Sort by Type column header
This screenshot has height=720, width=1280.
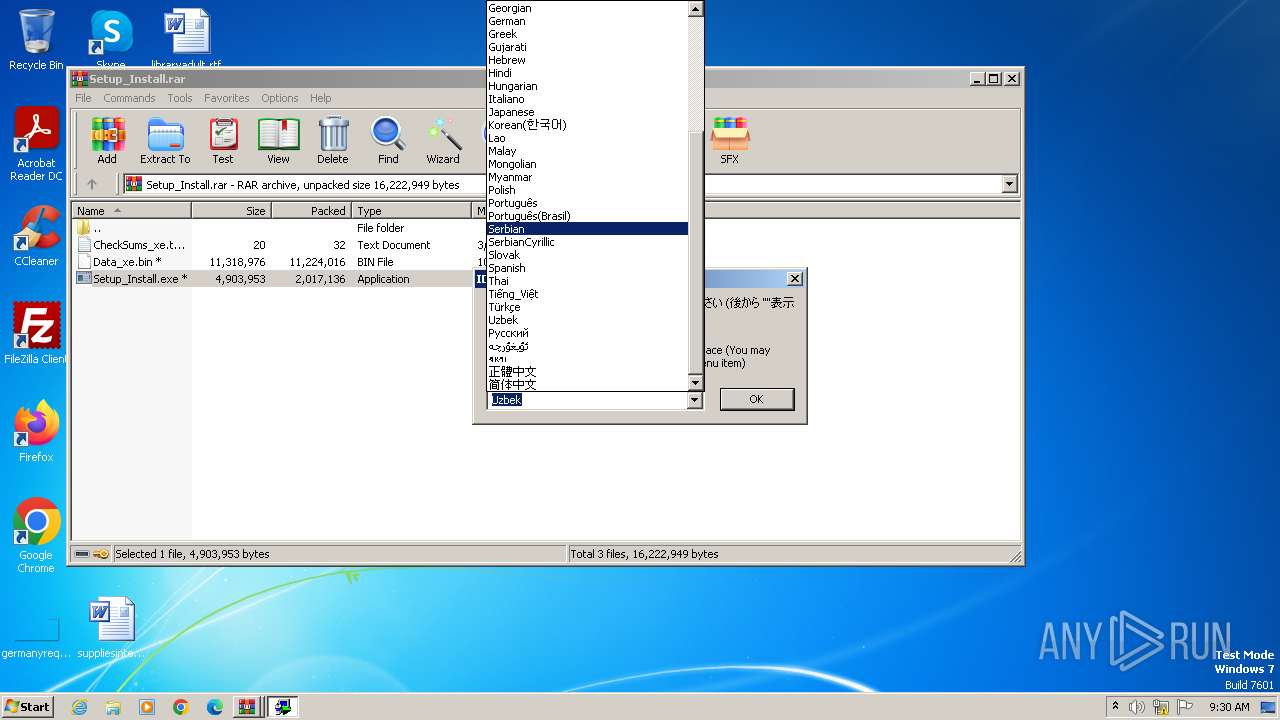(x=411, y=211)
